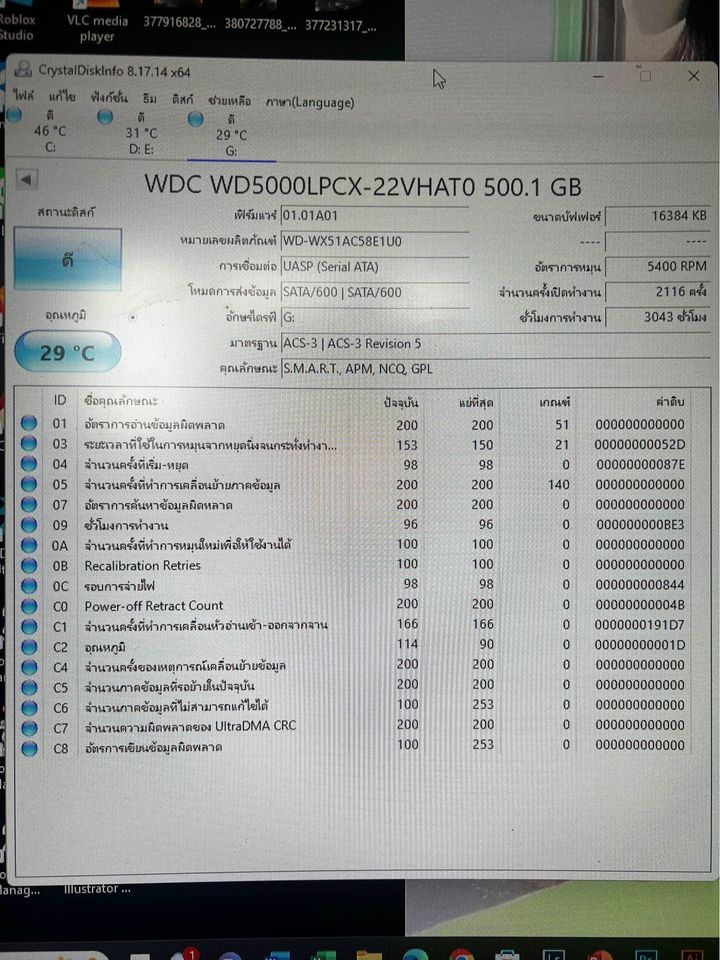
Task: Click status circle for attribute ID 05
Action: [x=29, y=485]
